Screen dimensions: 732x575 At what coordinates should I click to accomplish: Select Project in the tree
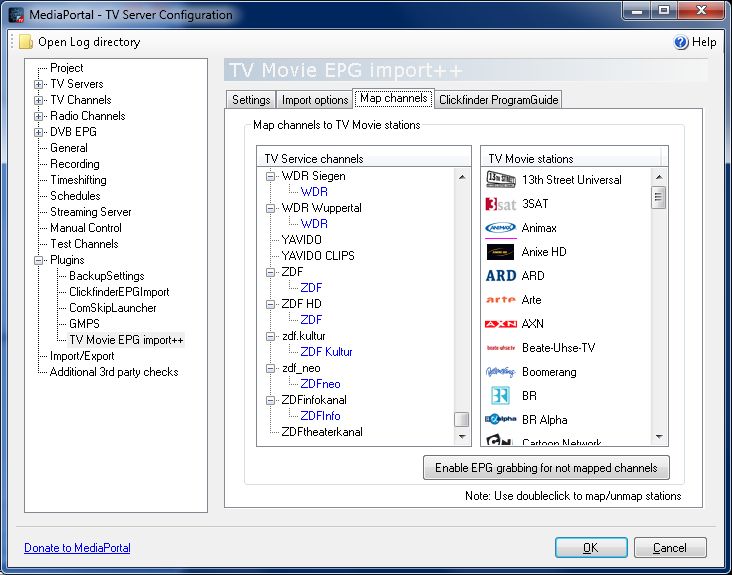pyautogui.click(x=67, y=68)
